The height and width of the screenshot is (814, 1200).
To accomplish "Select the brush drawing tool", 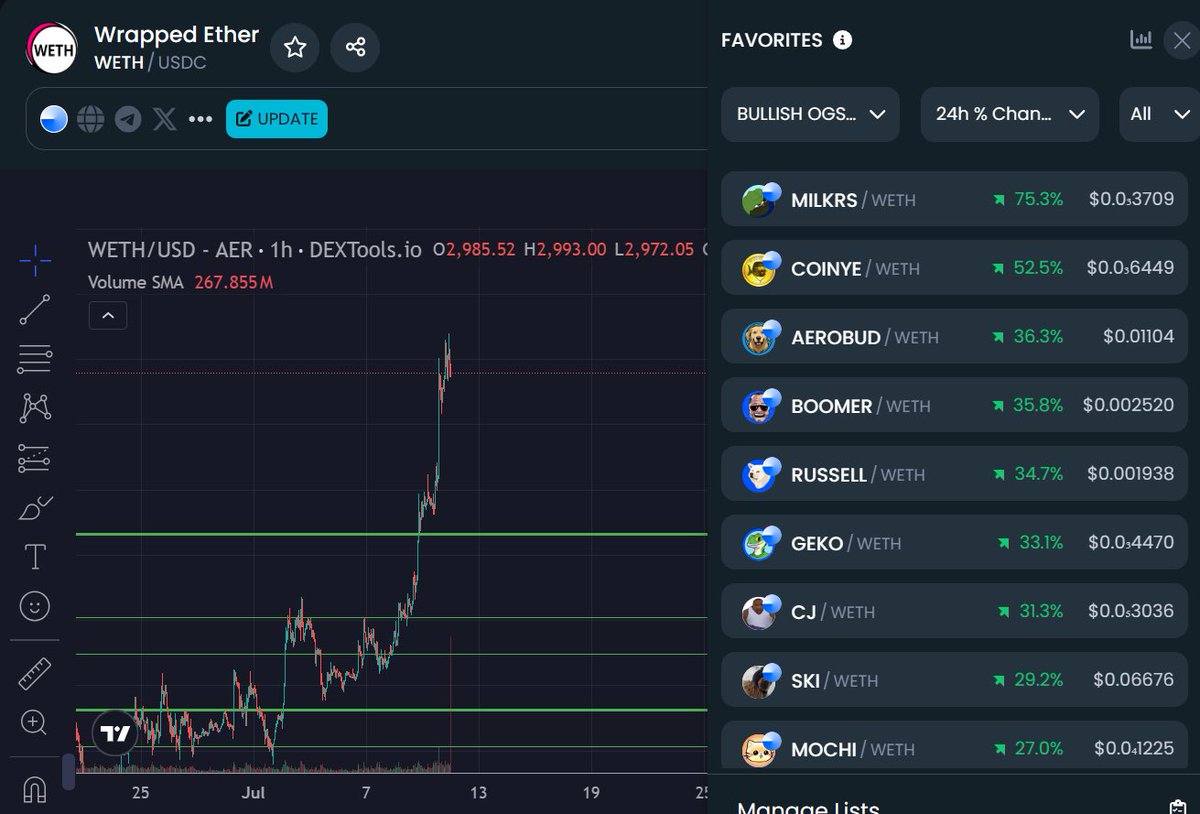I will point(35,508).
